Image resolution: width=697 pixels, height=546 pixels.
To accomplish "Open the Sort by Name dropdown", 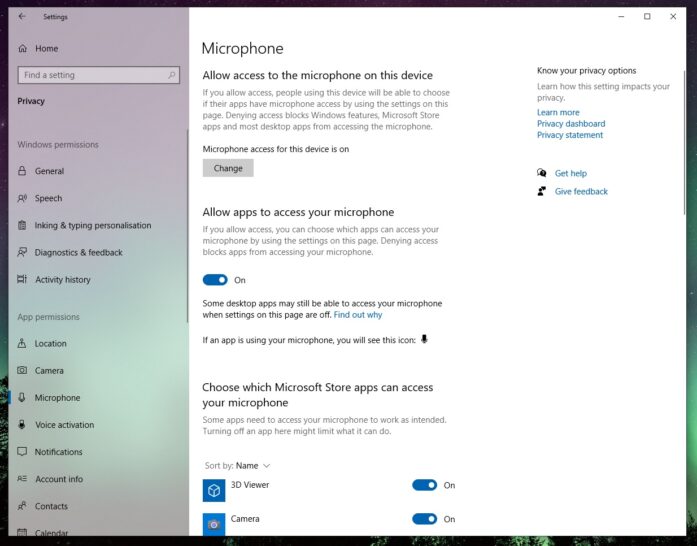I will (x=237, y=466).
